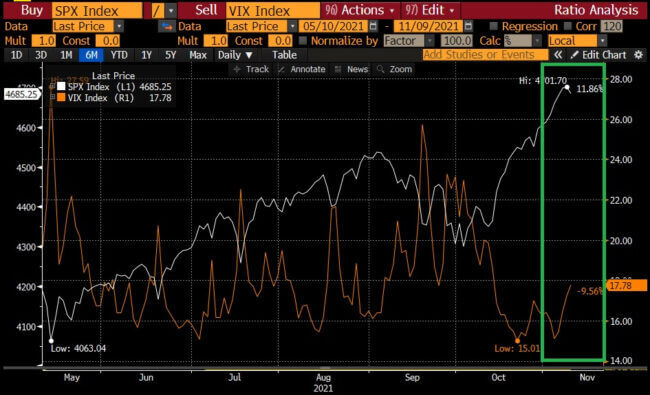Screen dimensions: 650x395
Task: Click VIX Index expand icon in legend
Action: tap(52, 97)
